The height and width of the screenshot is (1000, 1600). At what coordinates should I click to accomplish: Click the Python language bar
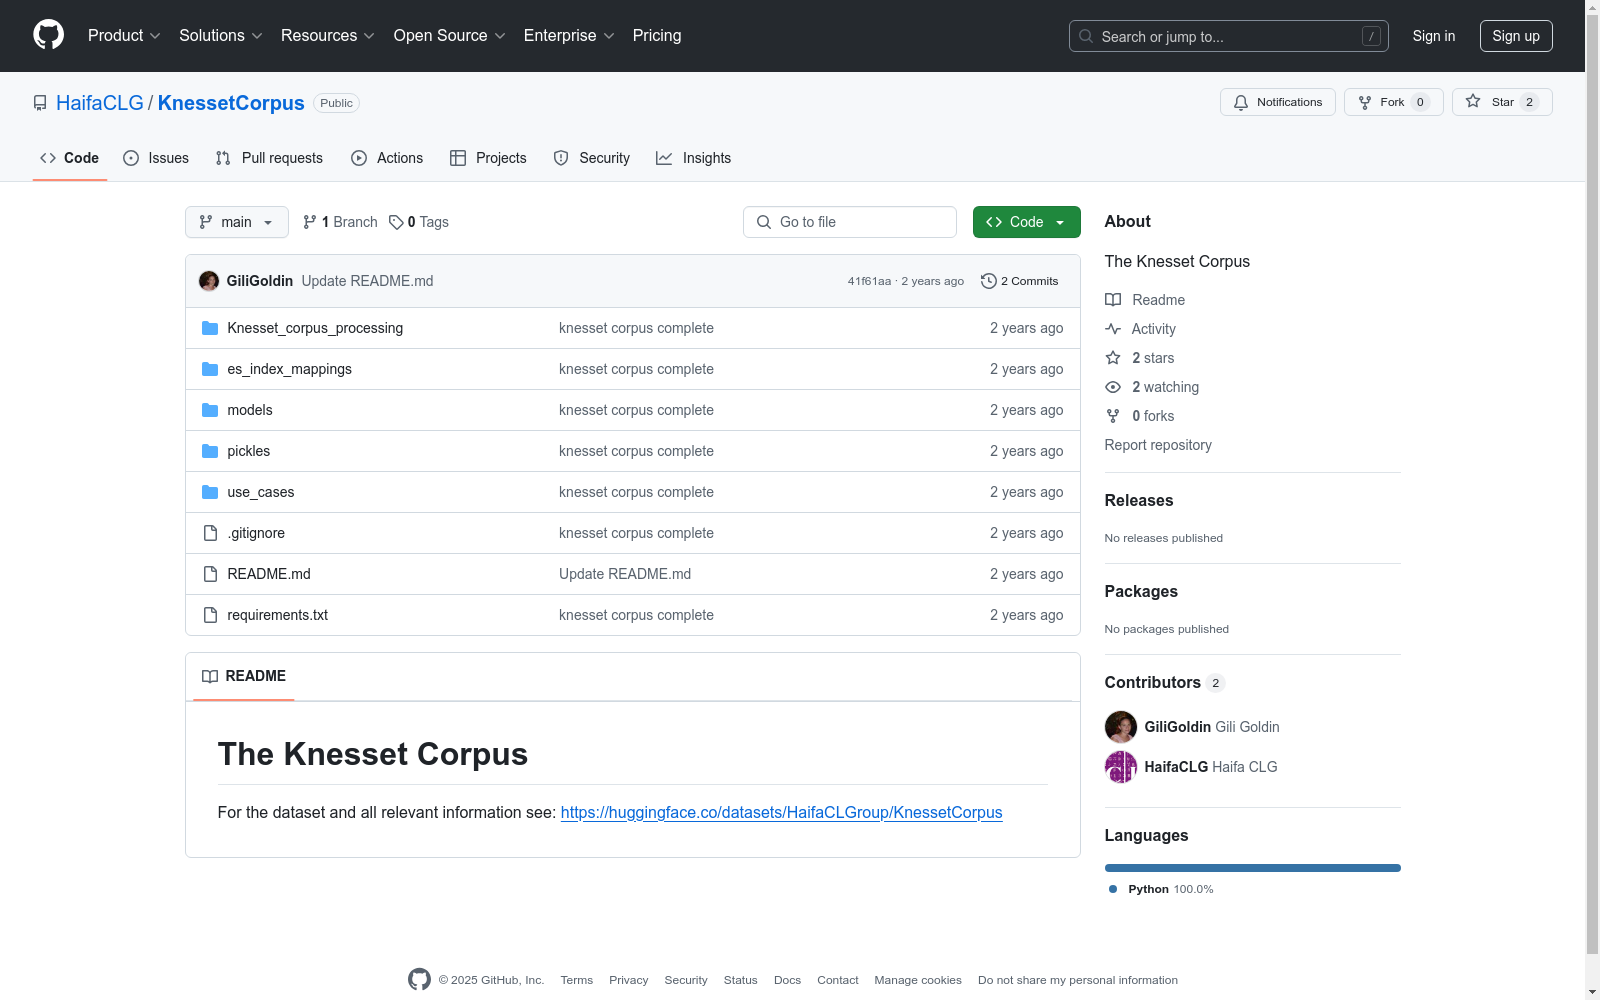(x=1253, y=868)
